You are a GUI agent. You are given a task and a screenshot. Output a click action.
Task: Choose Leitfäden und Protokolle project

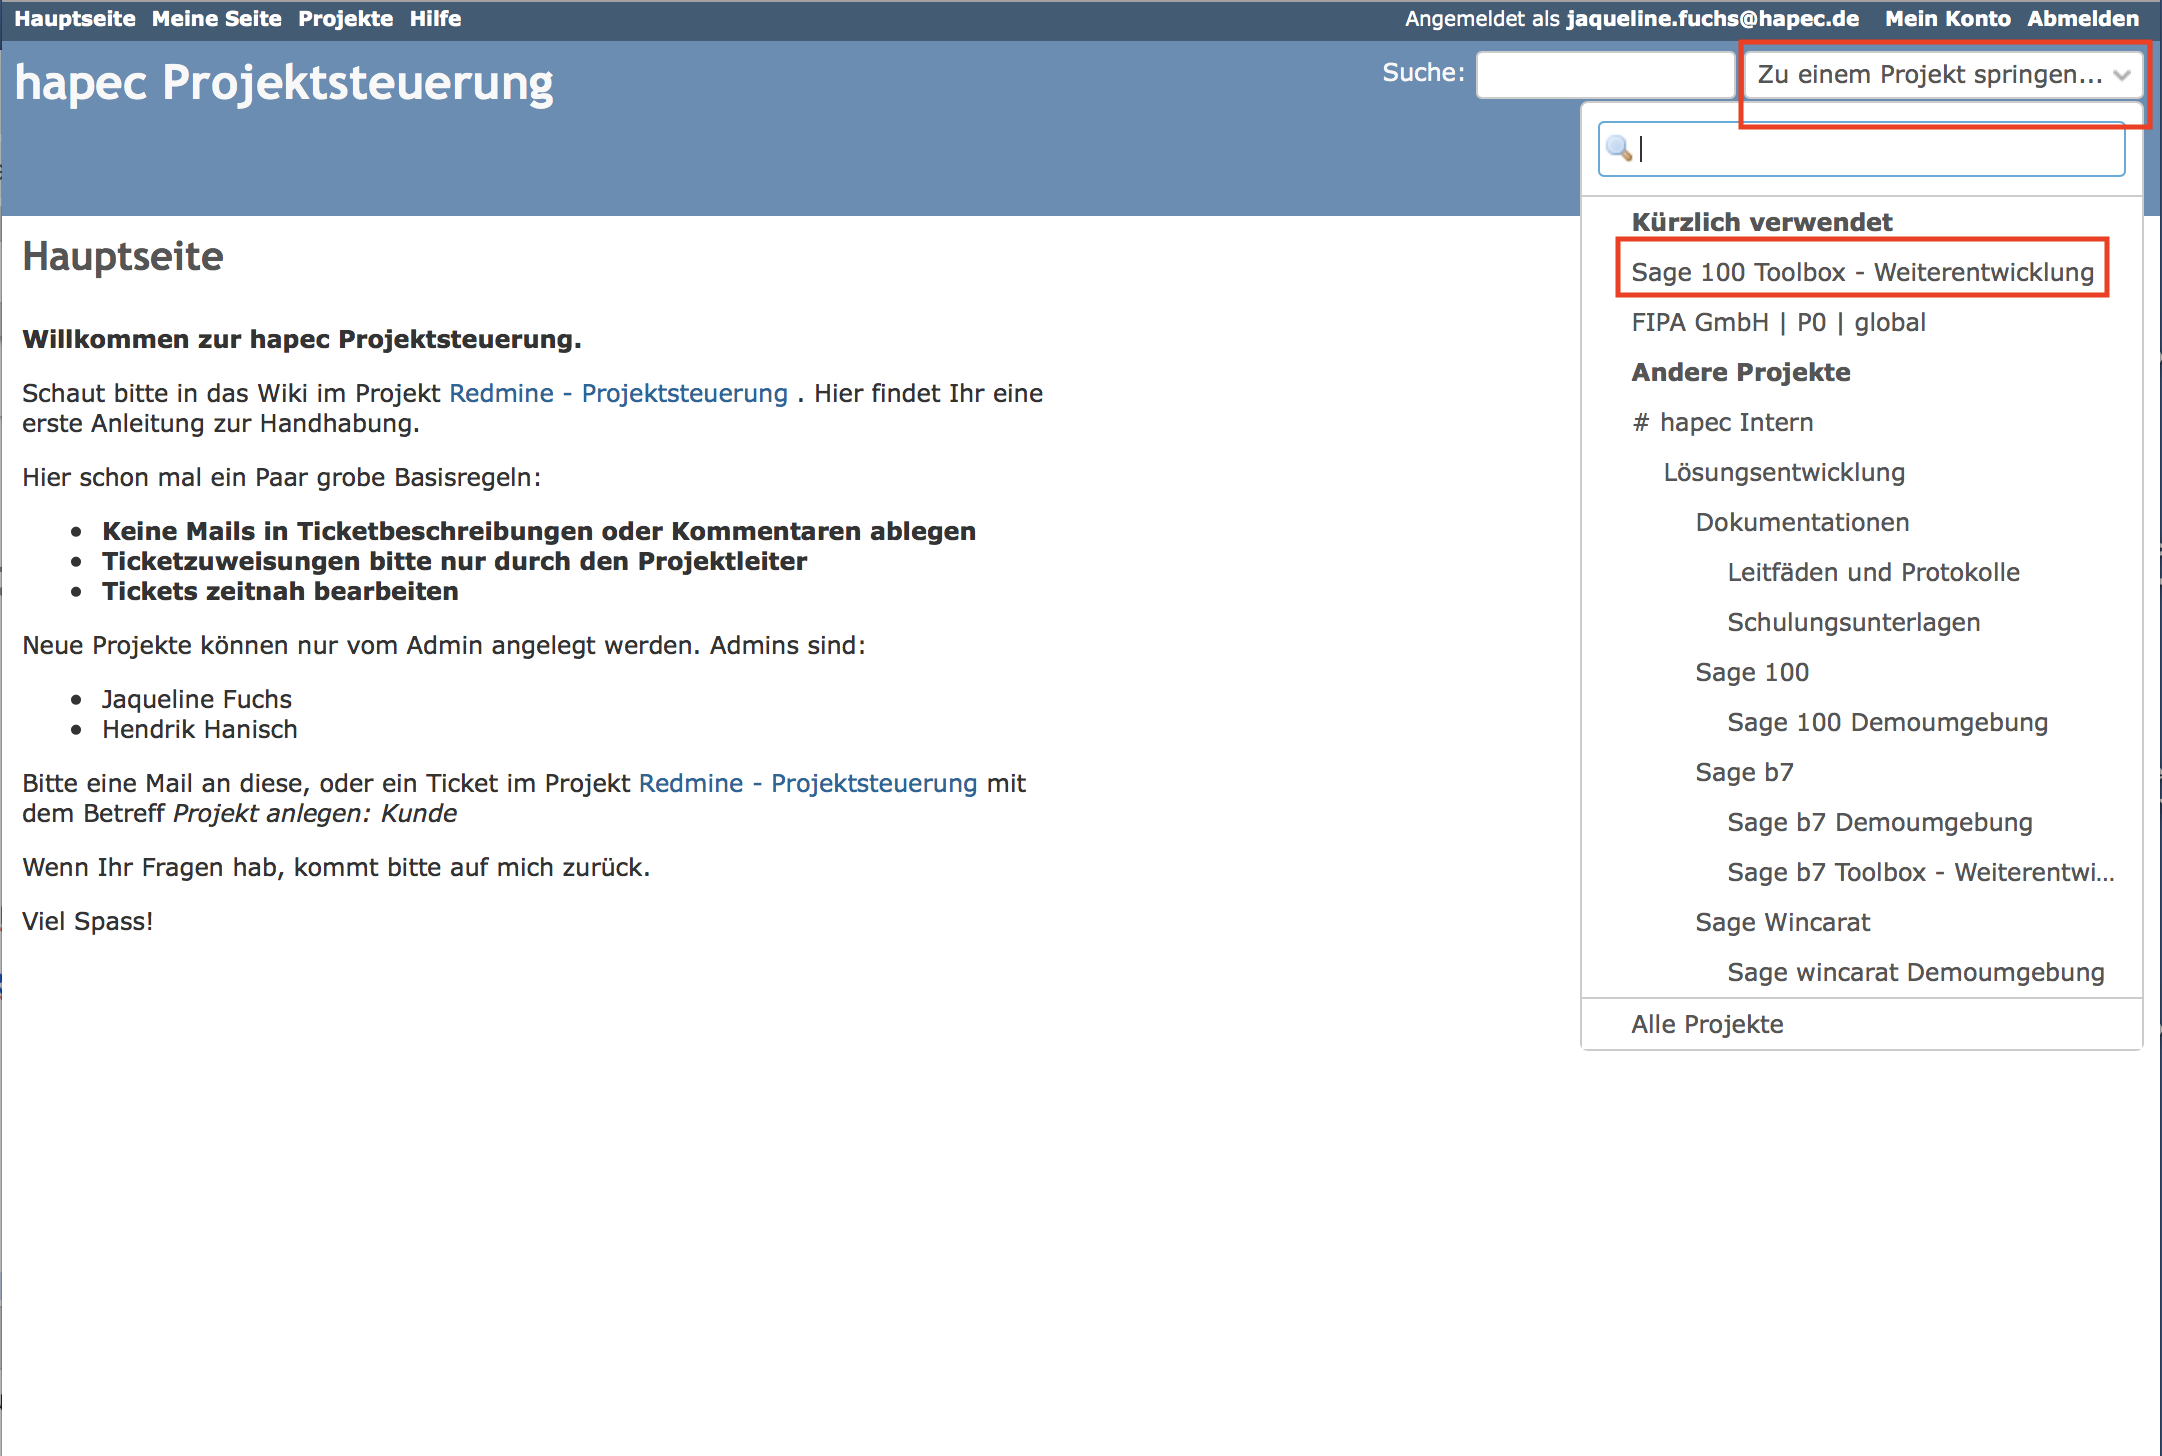pyautogui.click(x=1873, y=572)
